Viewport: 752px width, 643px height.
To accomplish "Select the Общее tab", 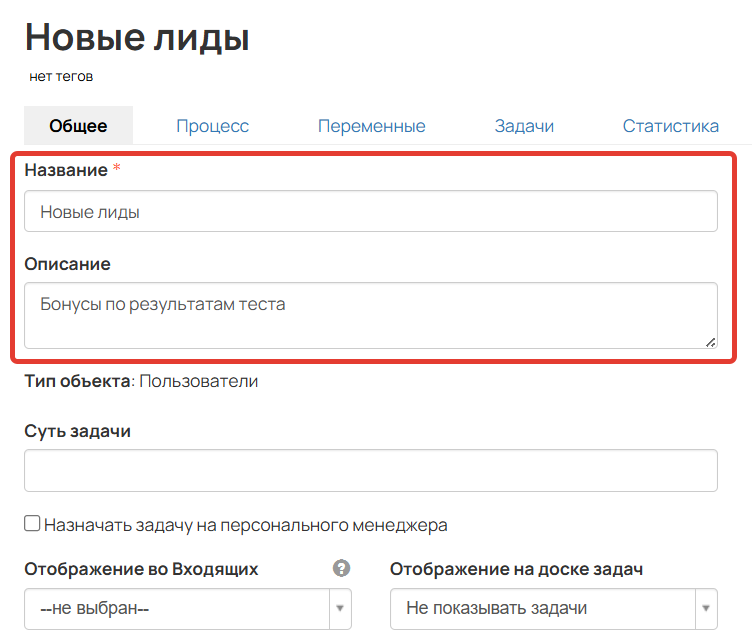I will (x=78, y=127).
